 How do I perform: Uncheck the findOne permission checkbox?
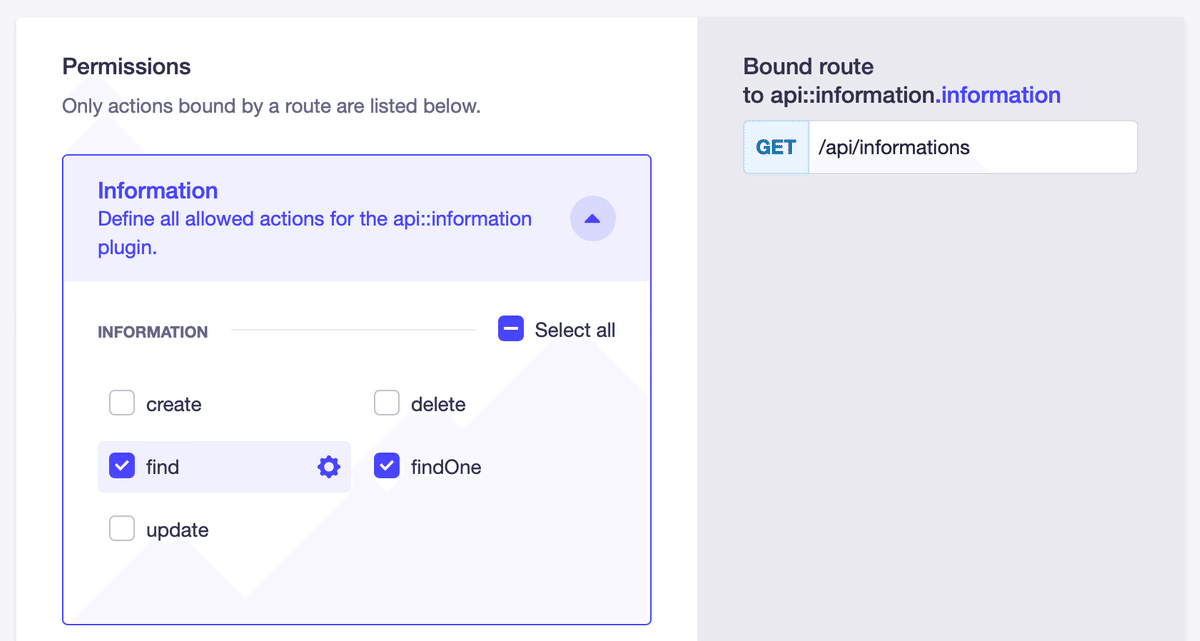tap(387, 466)
